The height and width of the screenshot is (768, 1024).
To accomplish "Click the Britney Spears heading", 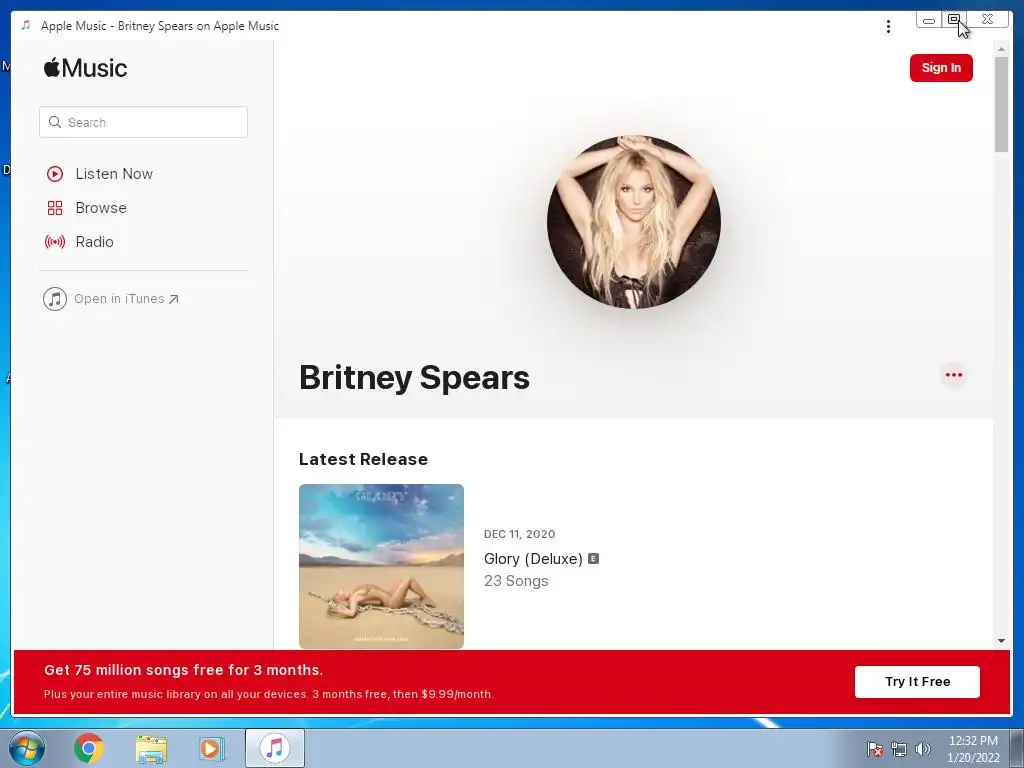I will (414, 377).
